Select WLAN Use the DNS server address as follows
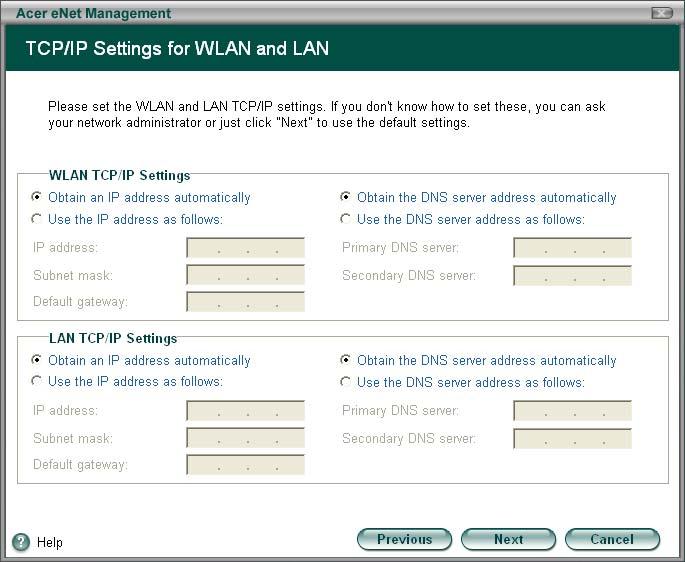685x562 pixels. 346,219
